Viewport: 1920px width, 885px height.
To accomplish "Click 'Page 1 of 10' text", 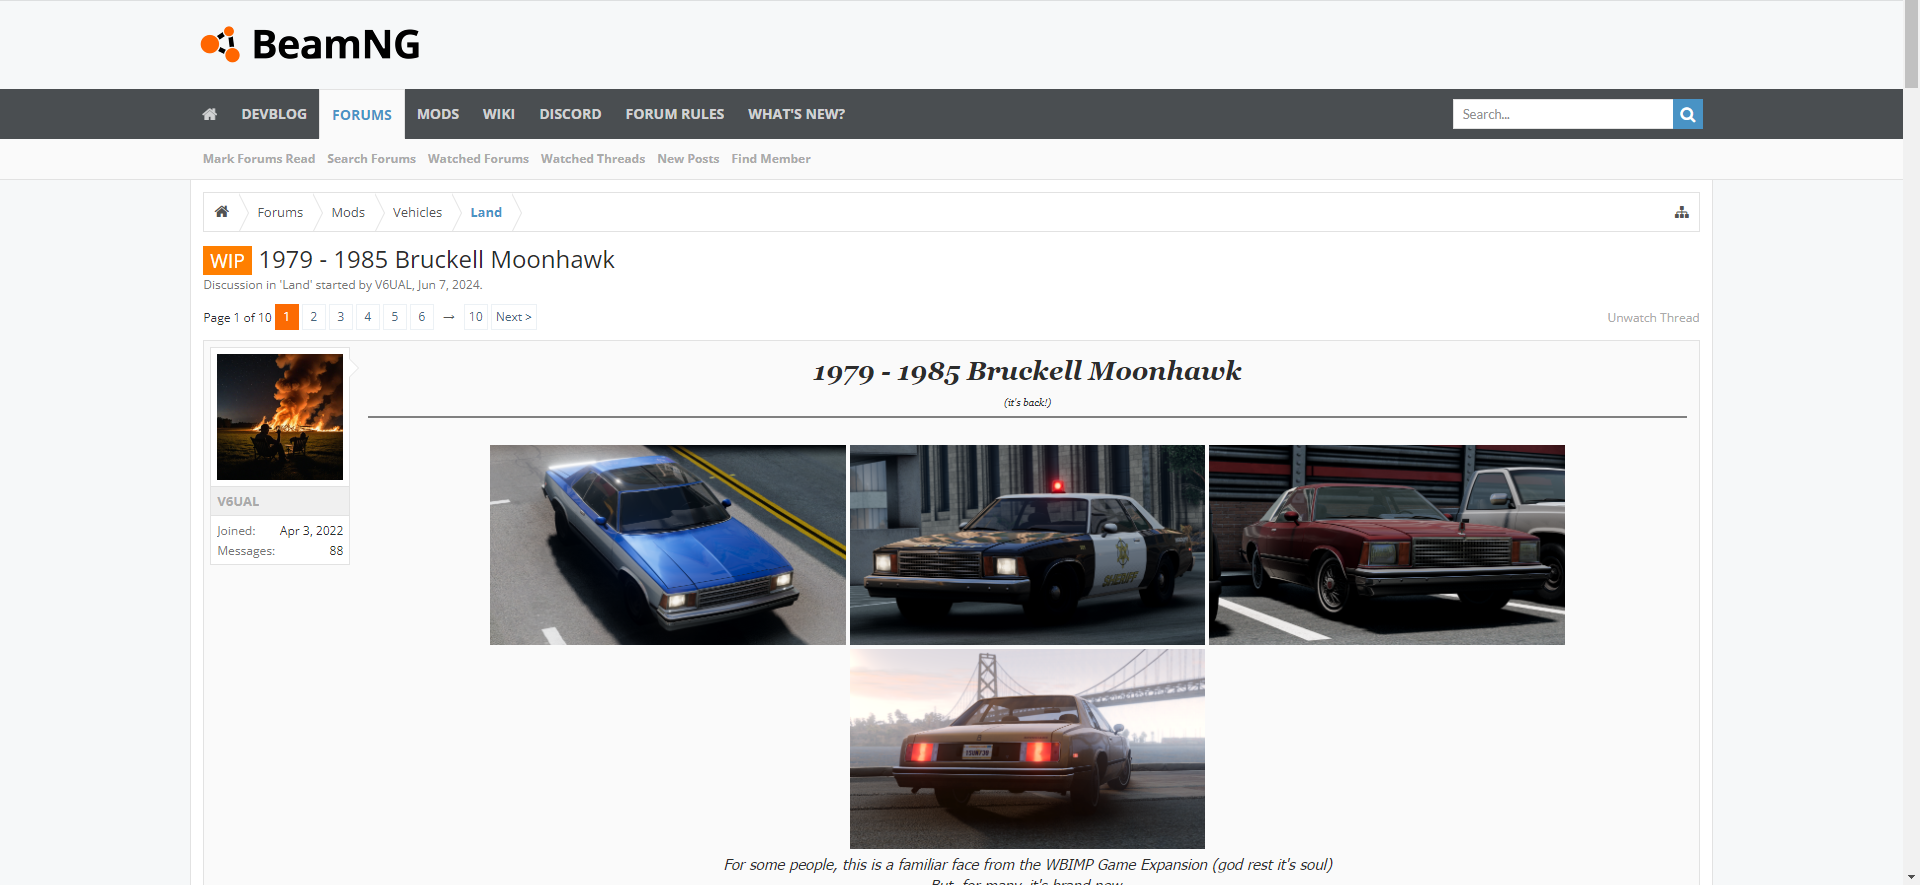I will tap(237, 318).
